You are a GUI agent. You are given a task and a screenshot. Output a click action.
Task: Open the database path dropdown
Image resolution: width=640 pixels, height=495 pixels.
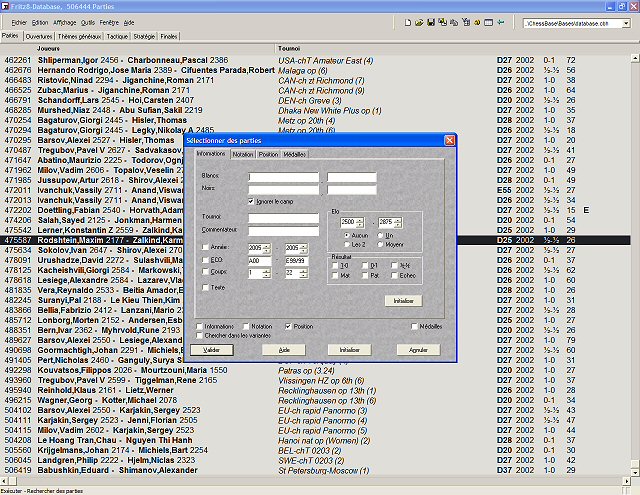pyautogui.click(x=630, y=21)
